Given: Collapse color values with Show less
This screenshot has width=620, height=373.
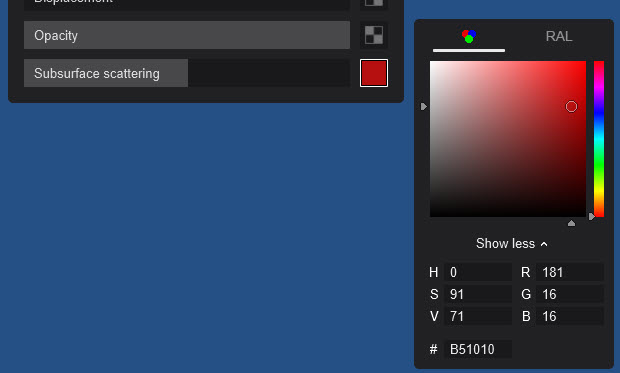Looking at the screenshot, I should click(512, 244).
